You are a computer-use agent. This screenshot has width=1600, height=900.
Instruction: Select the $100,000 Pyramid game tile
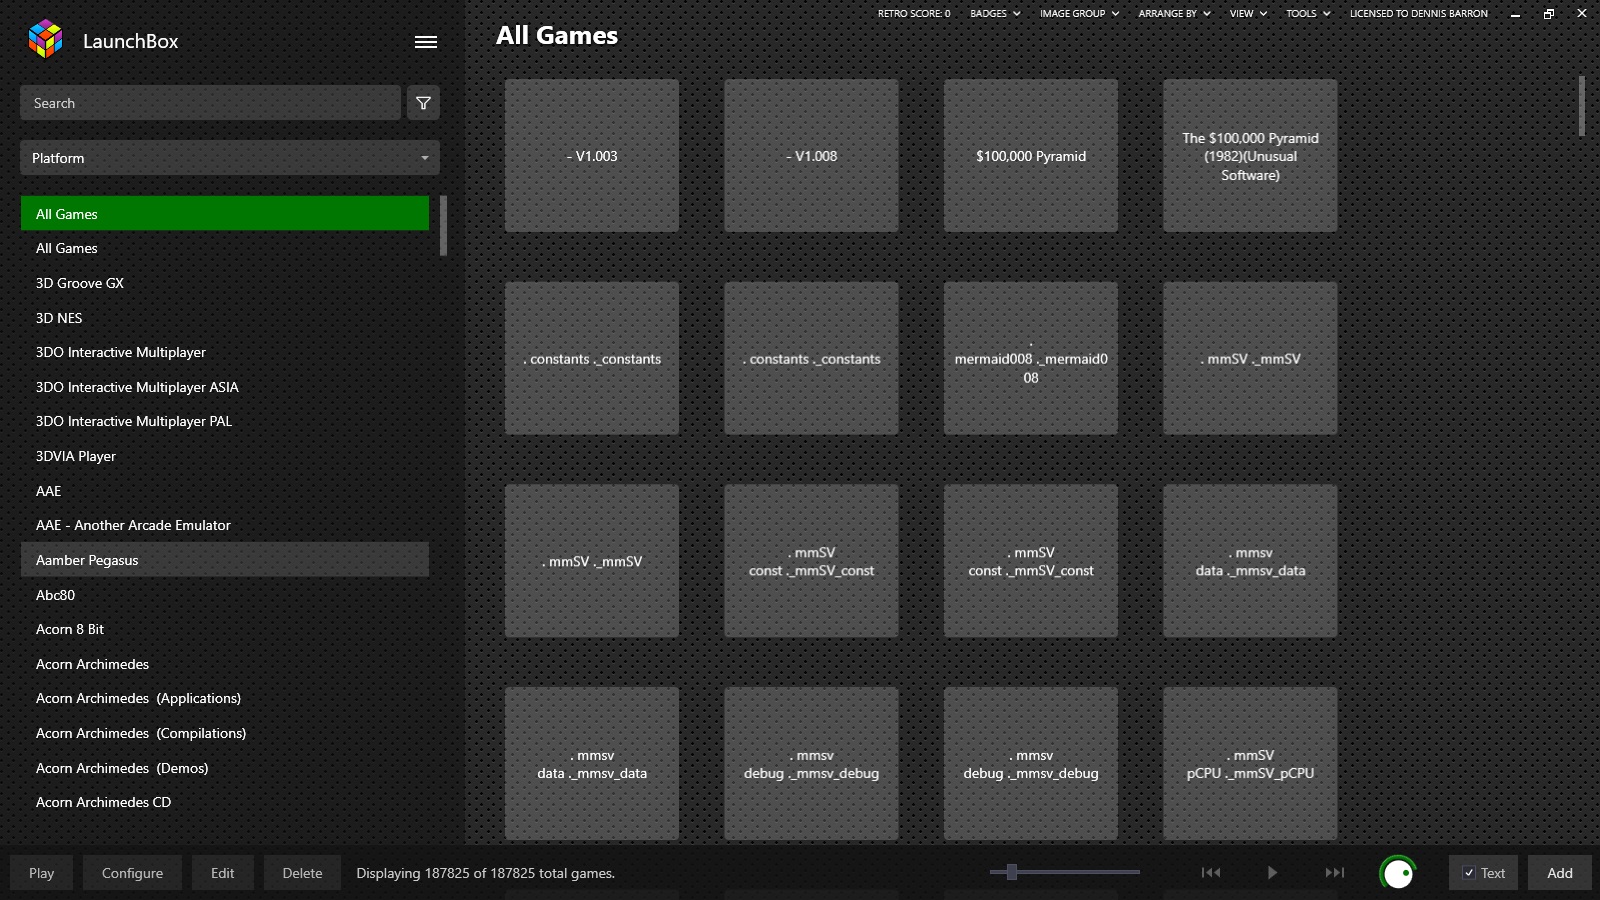pyautogui.click(x=1031, y=156)
